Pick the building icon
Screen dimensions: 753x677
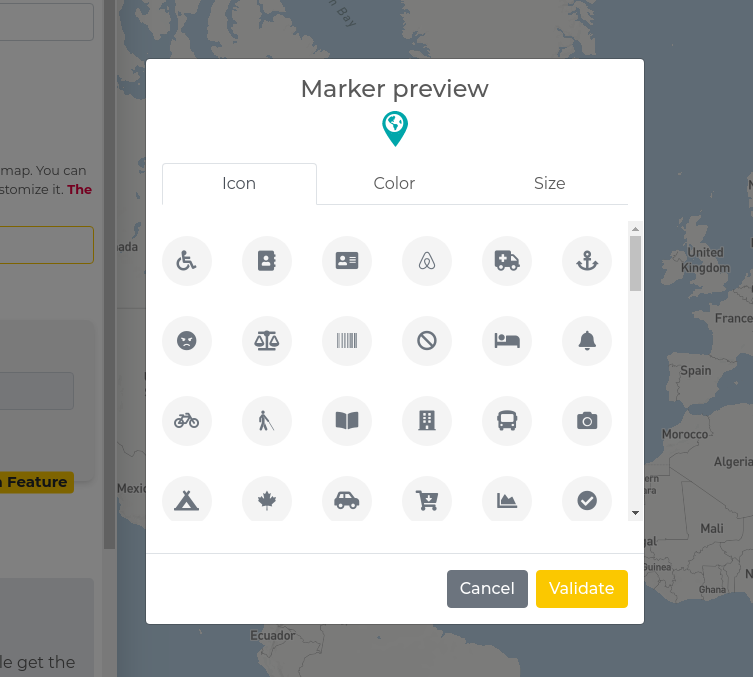coord(427,421)
